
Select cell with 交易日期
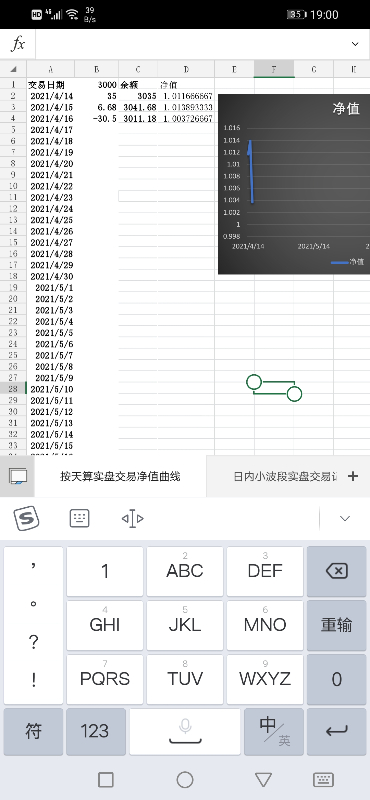click(x=51, y=84)
